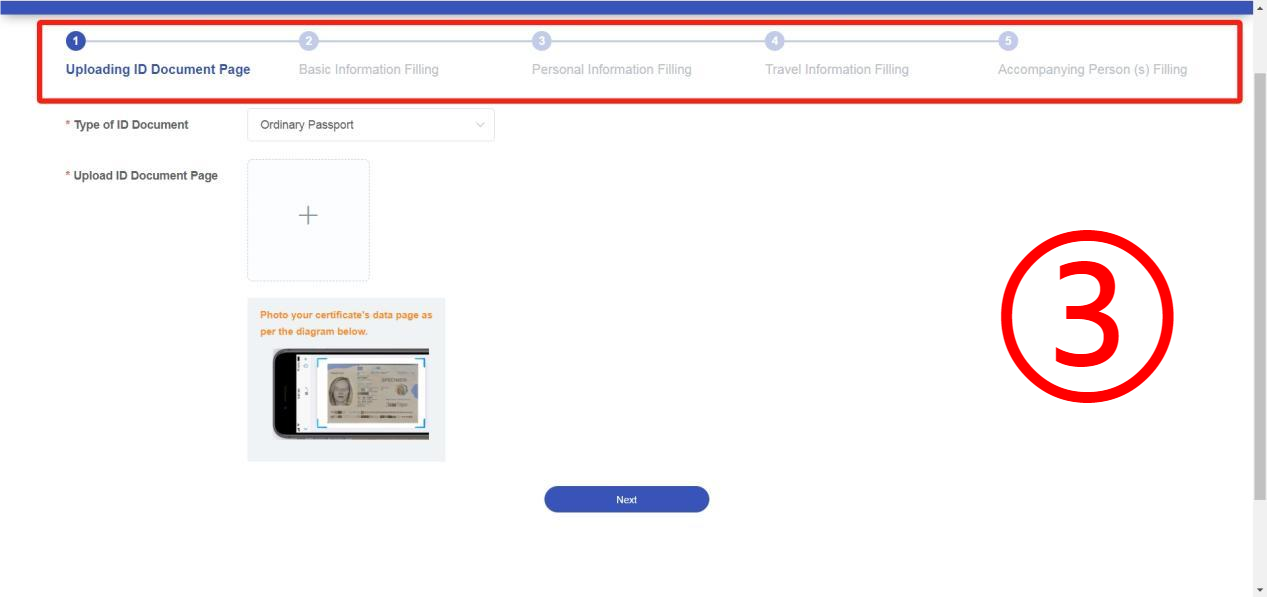Go to Personal Information Filling step

pos(612,69)
